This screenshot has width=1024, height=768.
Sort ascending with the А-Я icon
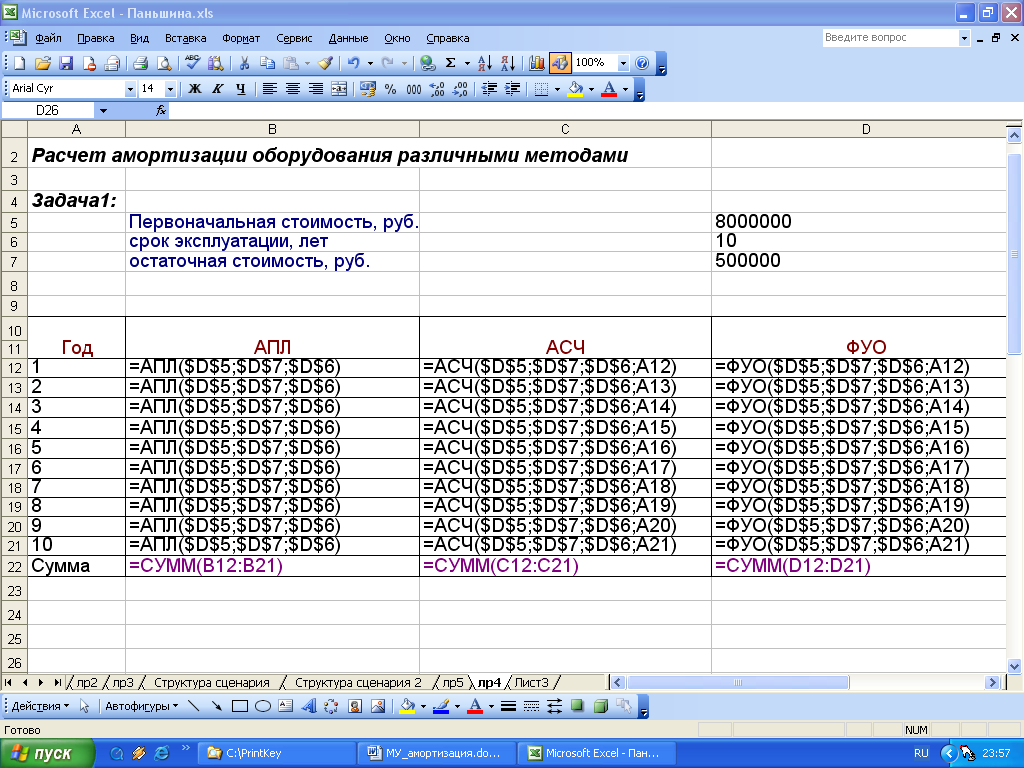tap(485, 63)
